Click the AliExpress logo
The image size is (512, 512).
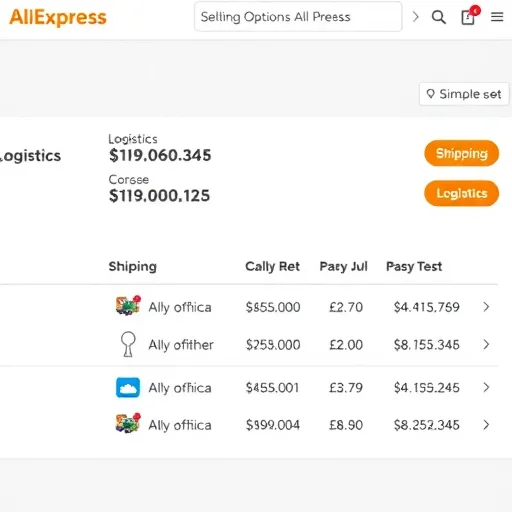[x=58, y=17]
